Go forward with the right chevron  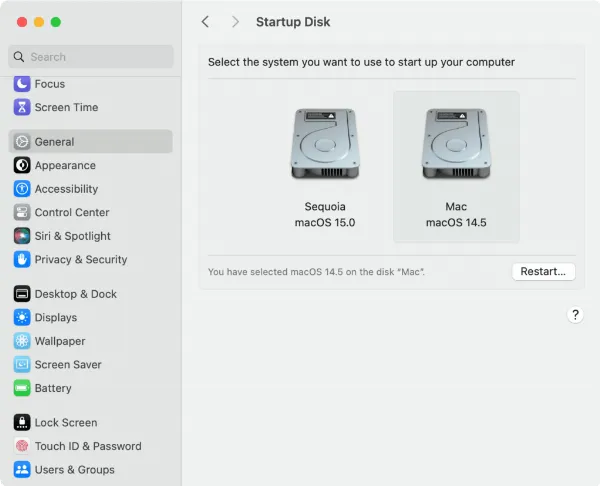[x=235, y=21]
